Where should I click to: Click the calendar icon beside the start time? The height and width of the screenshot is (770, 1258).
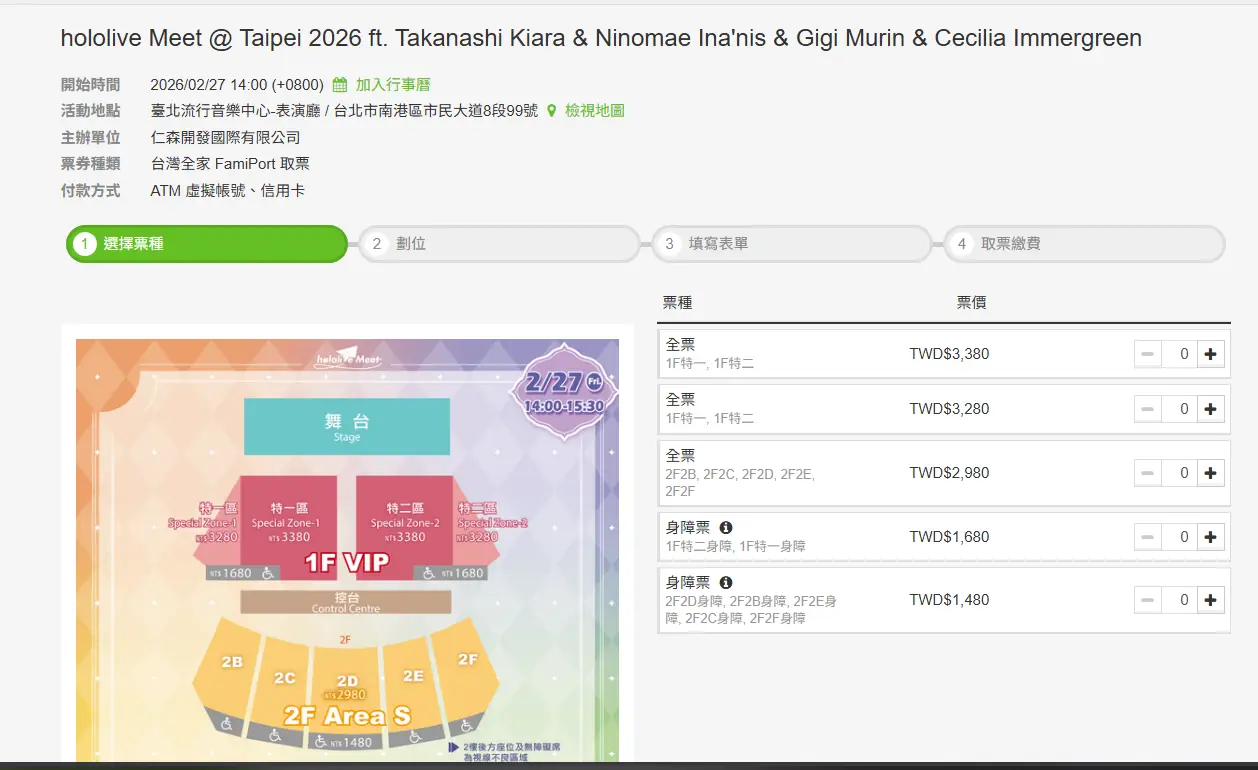(340, 85)
